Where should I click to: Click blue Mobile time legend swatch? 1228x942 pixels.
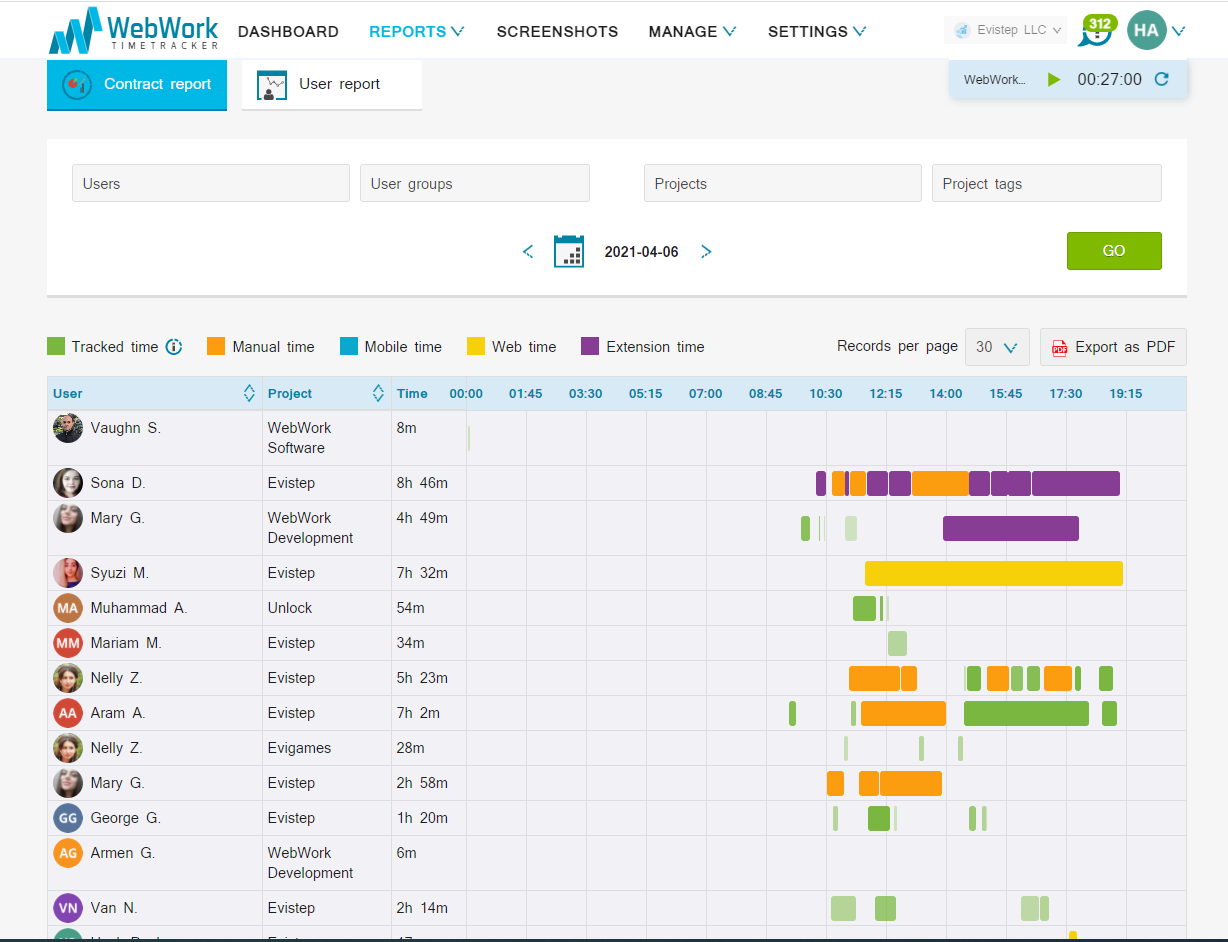click(x=348, y=346)
